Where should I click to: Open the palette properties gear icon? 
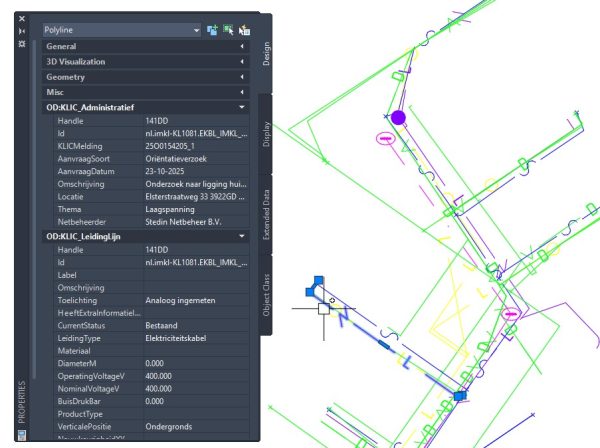[22, 44]
